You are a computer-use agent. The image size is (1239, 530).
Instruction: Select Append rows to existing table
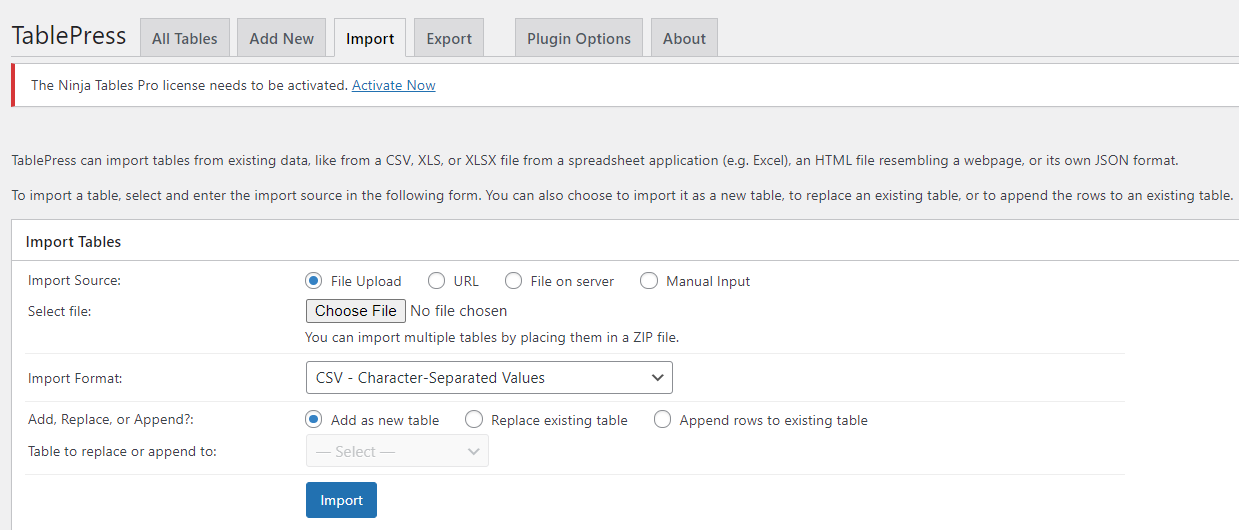662,420
